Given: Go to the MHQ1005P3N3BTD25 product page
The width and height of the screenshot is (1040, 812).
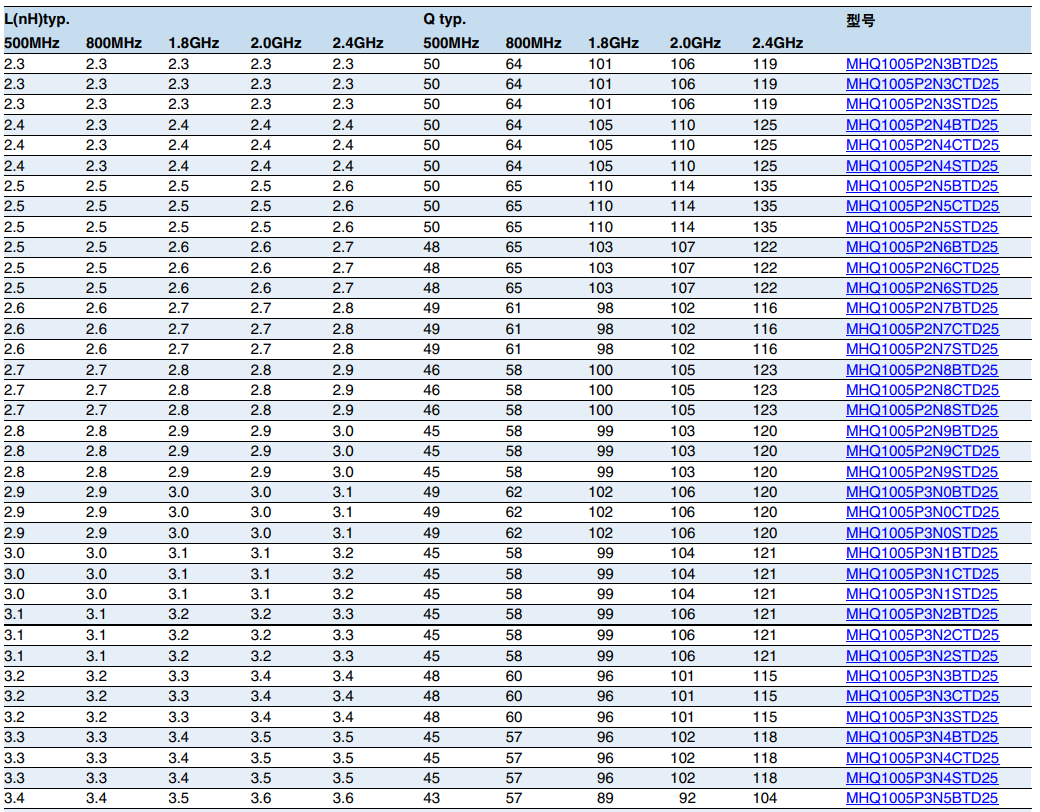Looking at the screenshot, I should pyautogui.click(x=922, y=677).
